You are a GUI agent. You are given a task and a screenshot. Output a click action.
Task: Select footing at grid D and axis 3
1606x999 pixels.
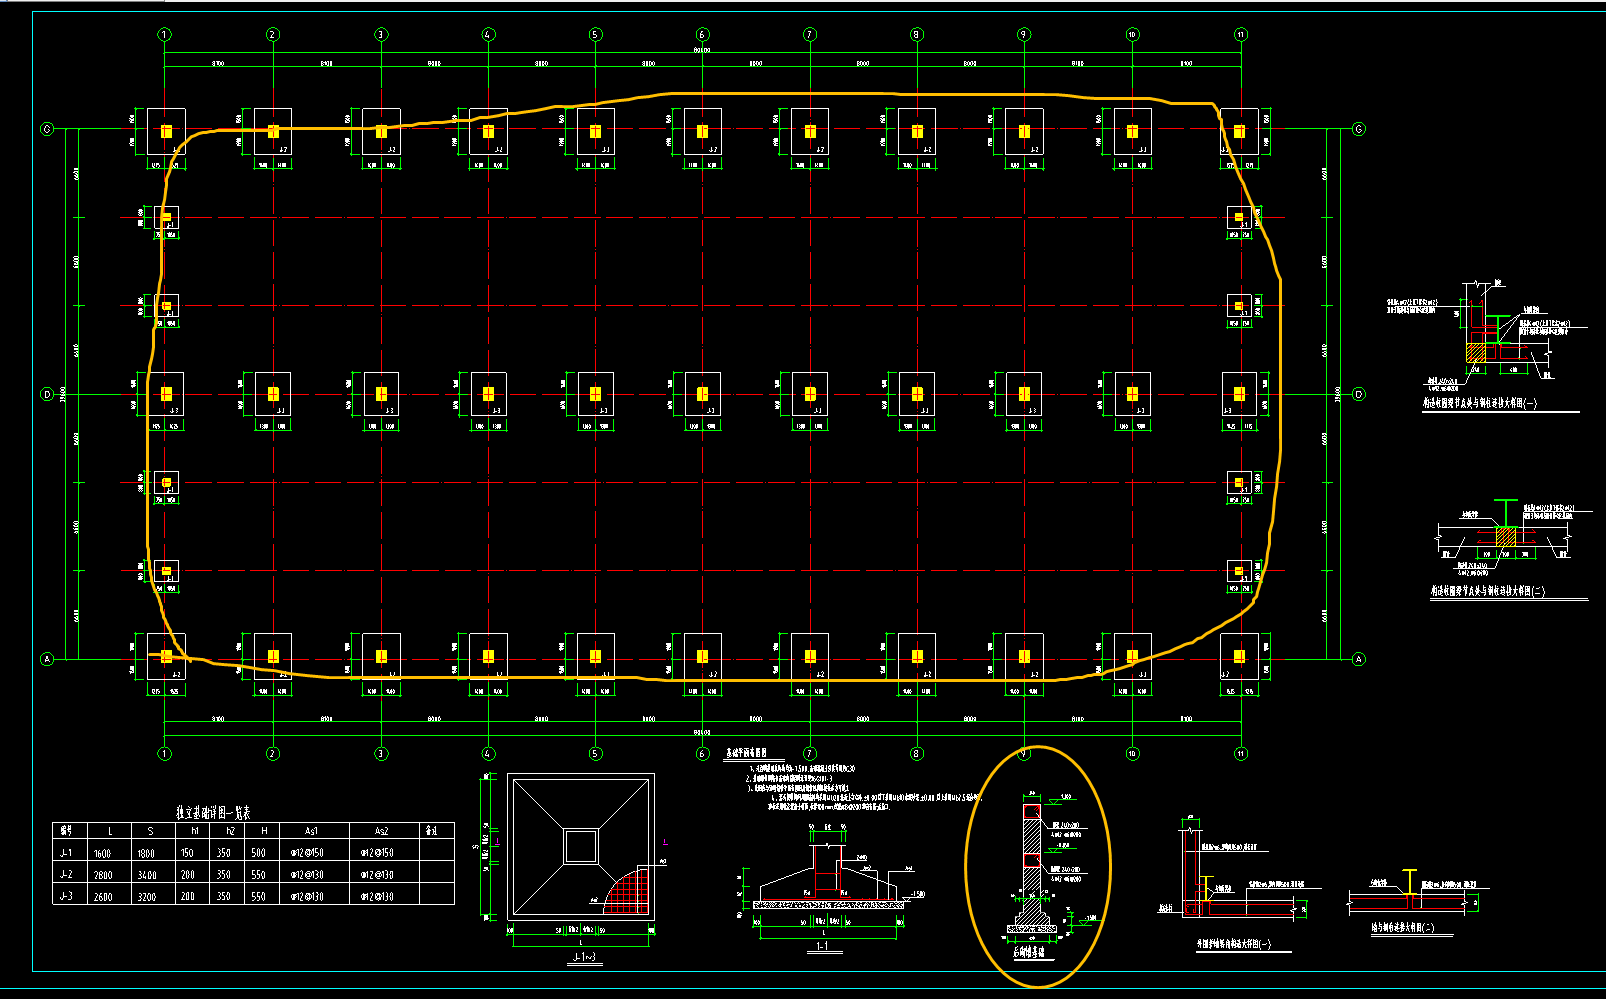tap(381, 394)
